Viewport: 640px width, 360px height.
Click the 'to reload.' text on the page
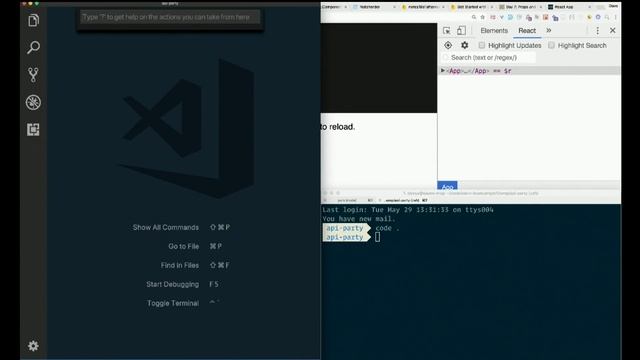[x=338, y=127]
